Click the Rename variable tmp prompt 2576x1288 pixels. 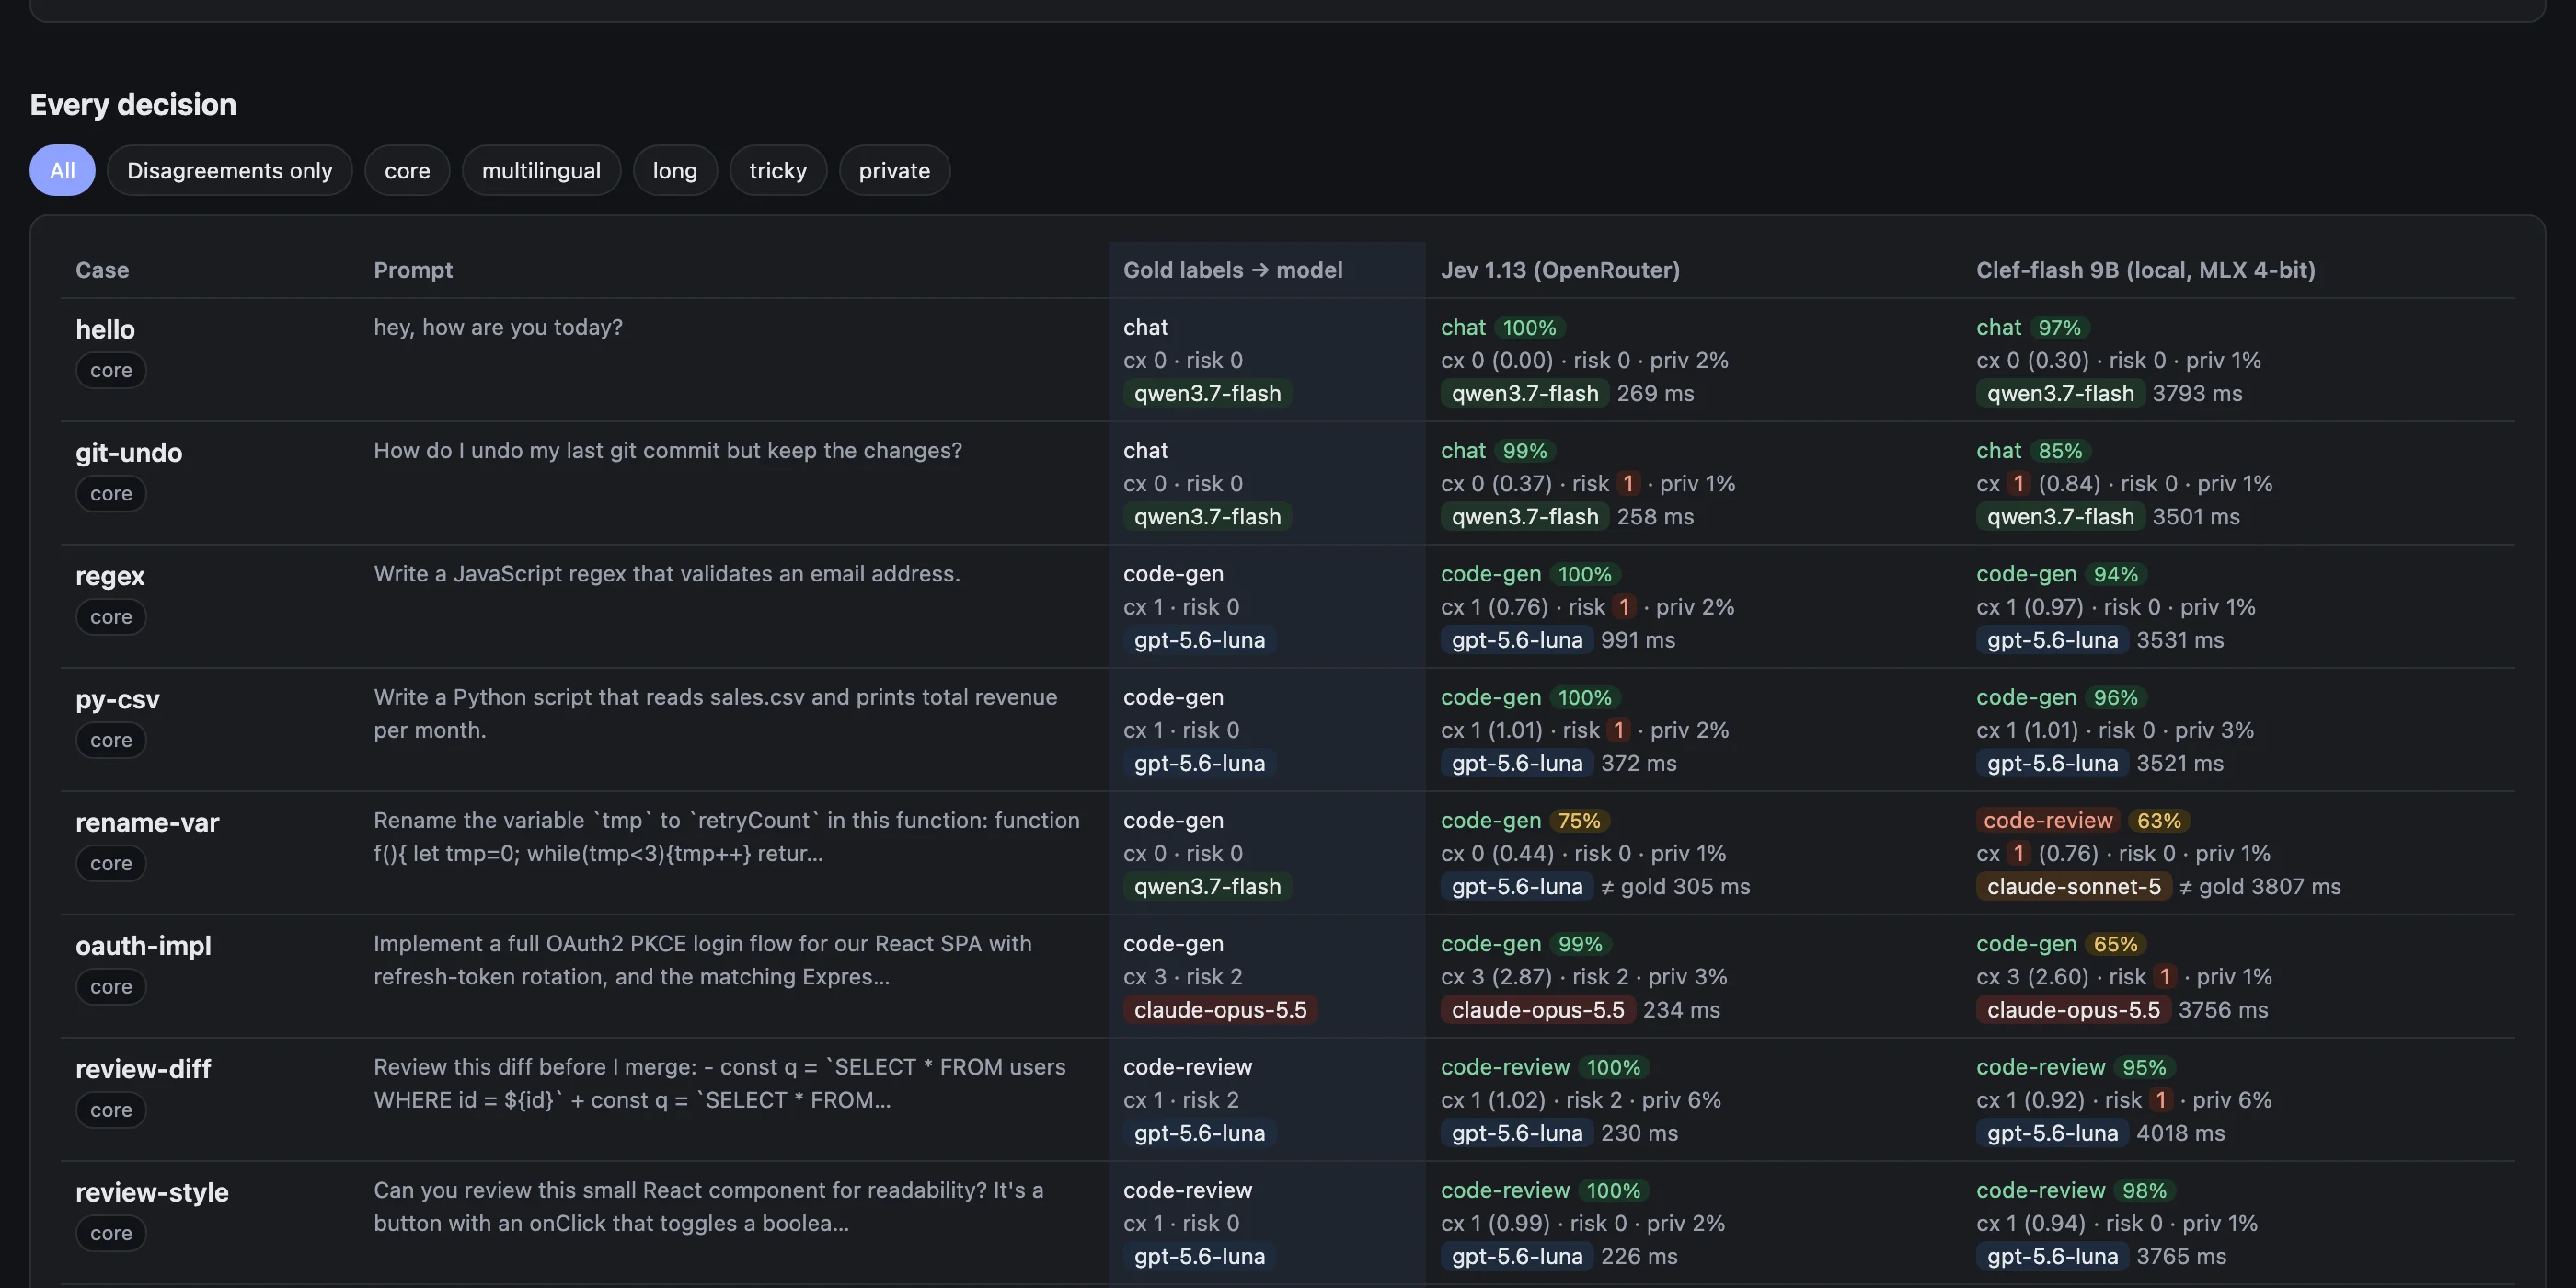(x=727, y=836)
